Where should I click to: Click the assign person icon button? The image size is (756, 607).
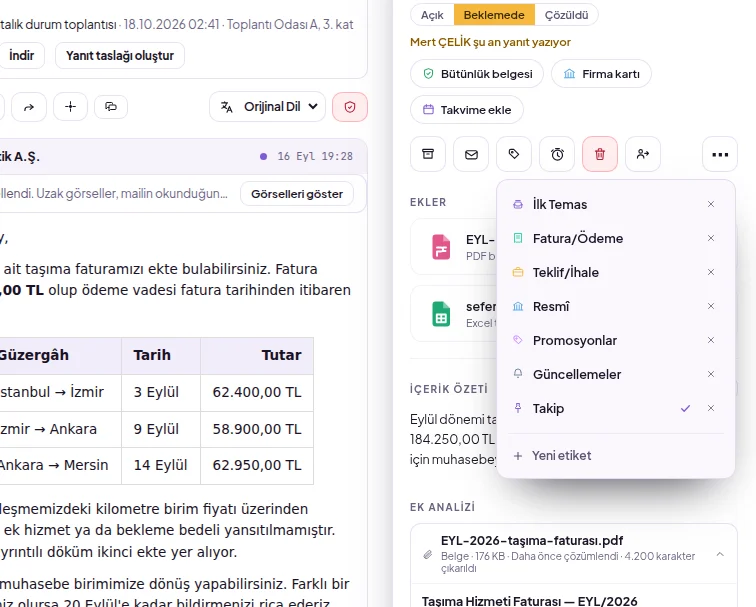coord(643,154)
